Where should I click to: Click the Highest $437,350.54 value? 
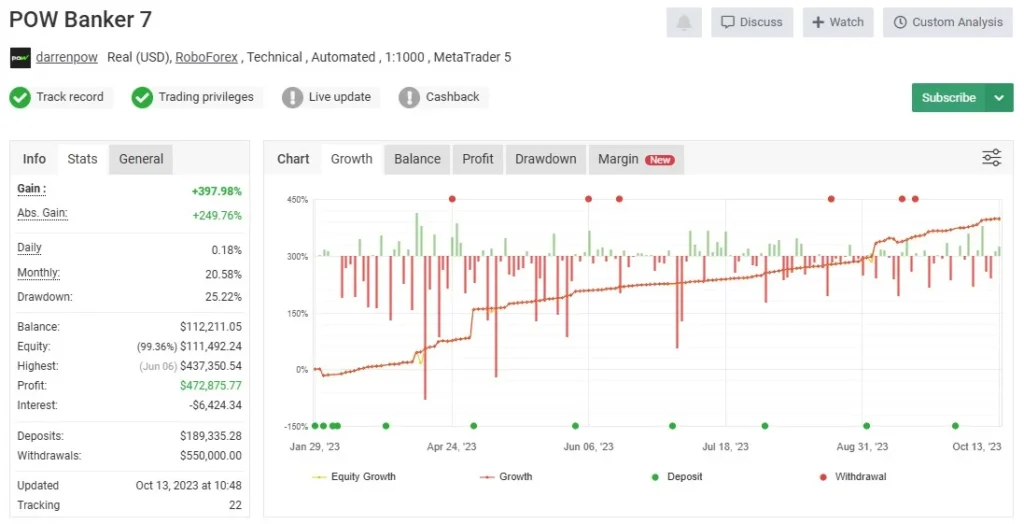click(x=210, y=366)
